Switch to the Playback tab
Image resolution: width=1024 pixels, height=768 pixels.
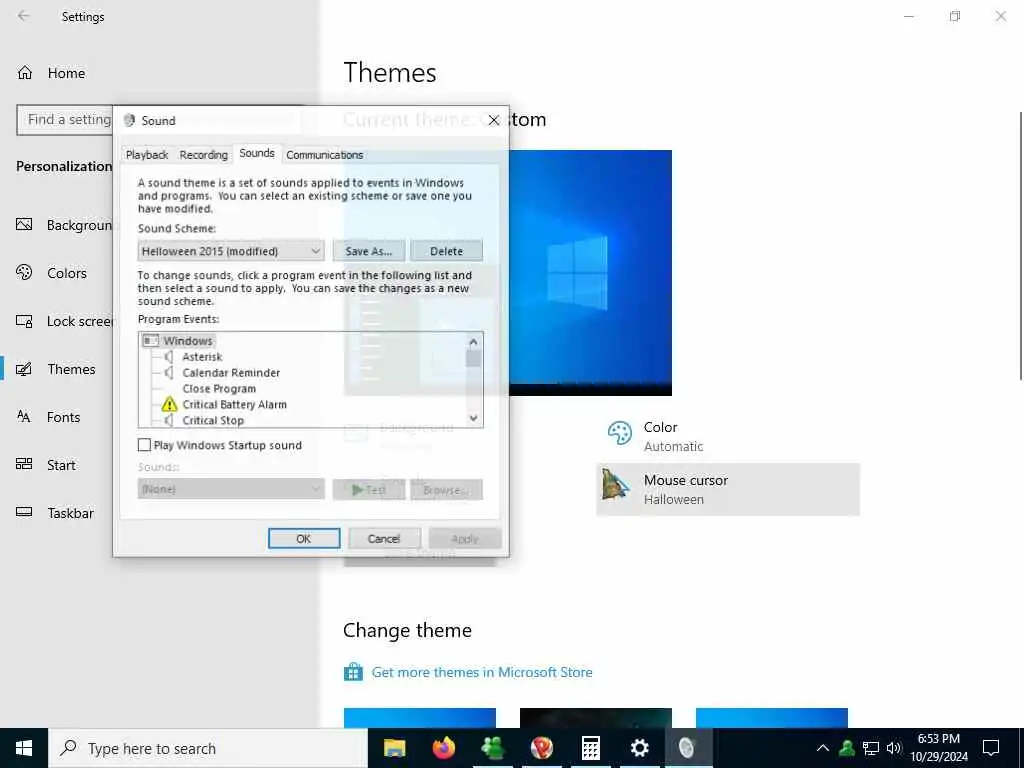click(147, 155)
